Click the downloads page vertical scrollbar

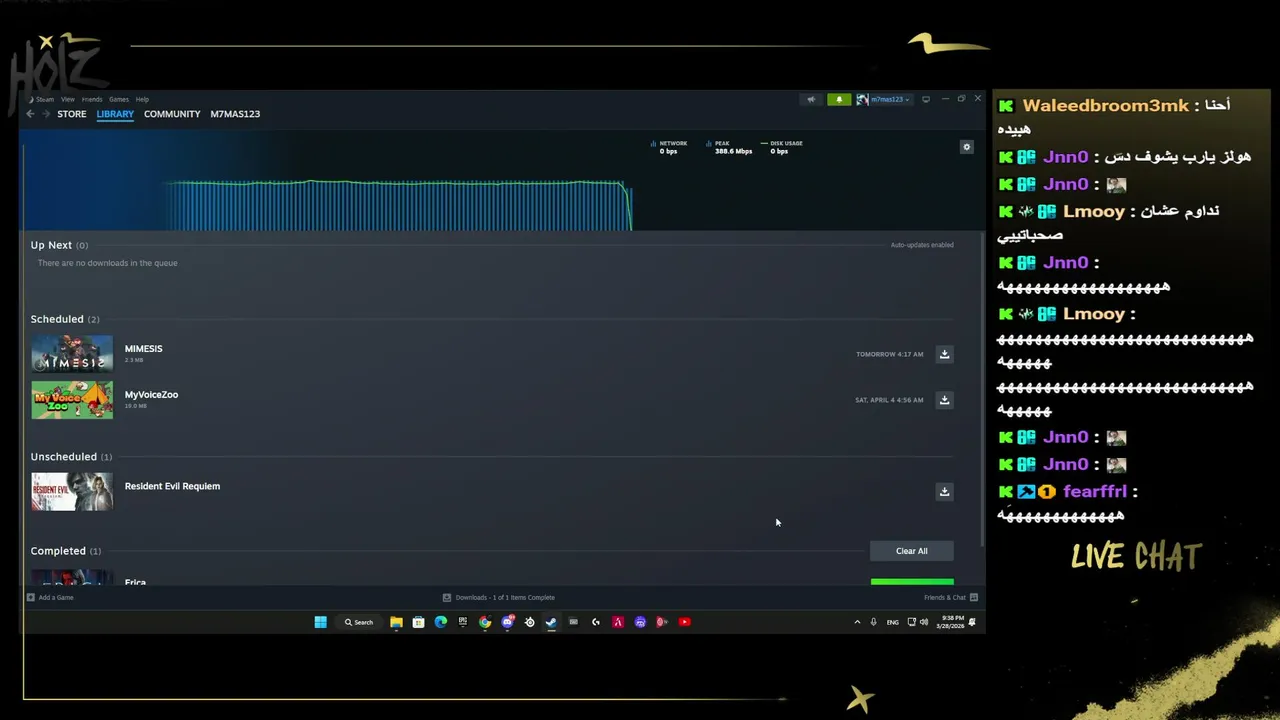pos(983,390)
